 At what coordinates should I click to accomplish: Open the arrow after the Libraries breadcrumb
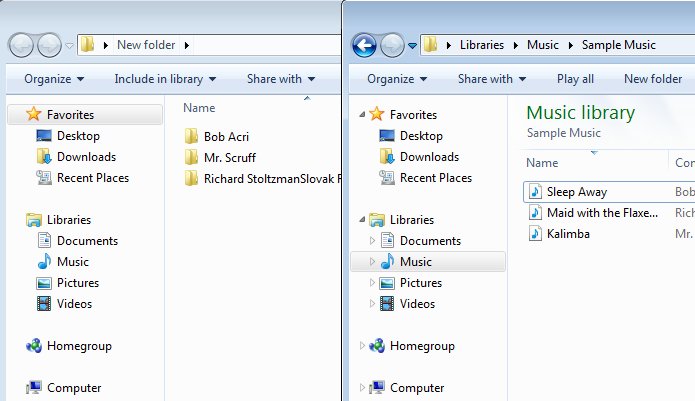pos(515,45)
